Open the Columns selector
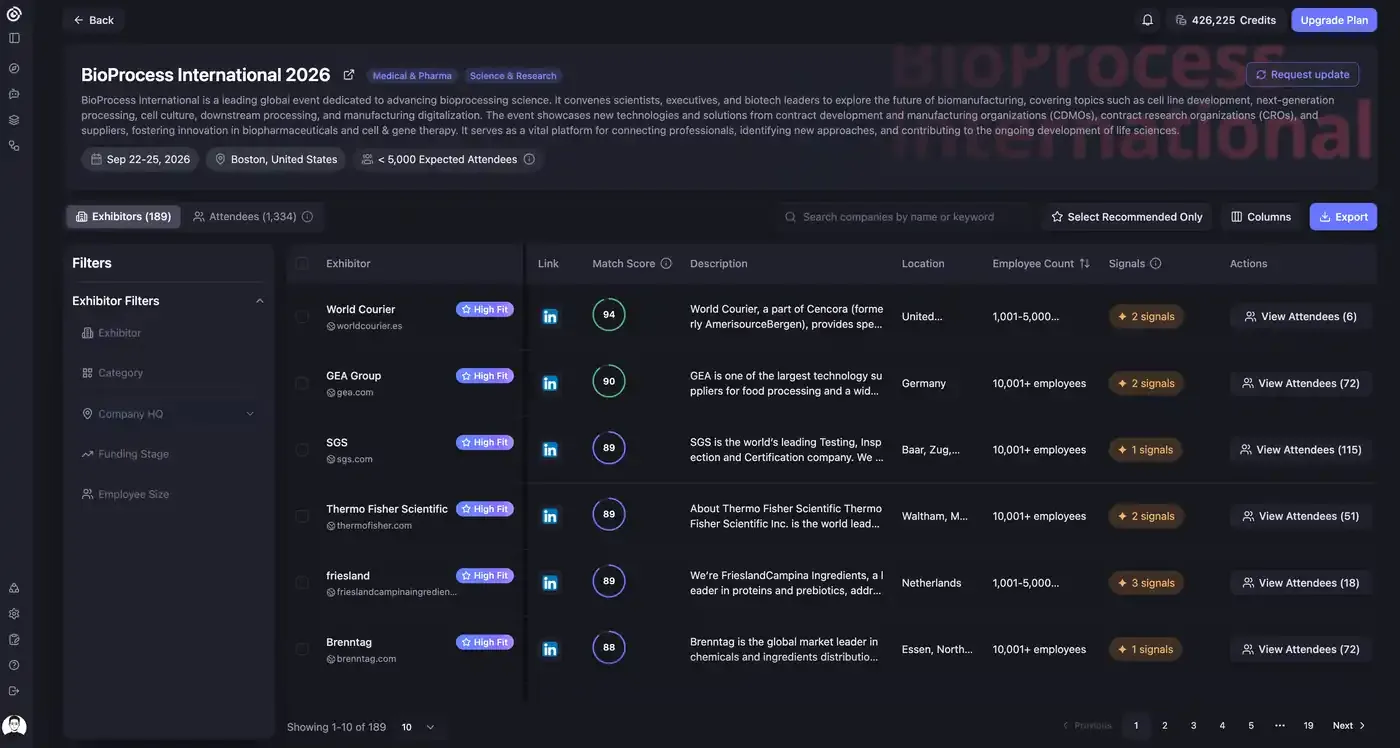This screenshot has width=1400, height=748. coord(1261,217)
